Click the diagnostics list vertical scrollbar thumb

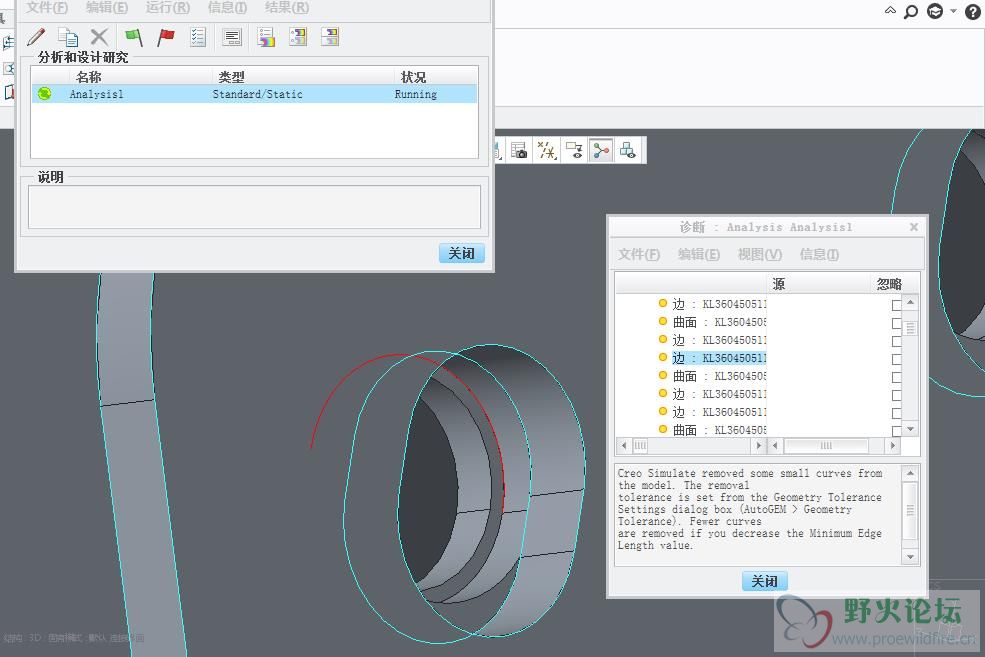(910, 328)
